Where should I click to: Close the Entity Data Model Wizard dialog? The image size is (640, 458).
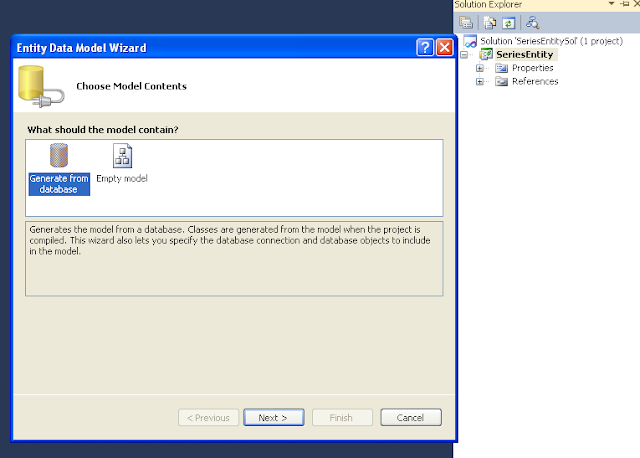point(444,47)
